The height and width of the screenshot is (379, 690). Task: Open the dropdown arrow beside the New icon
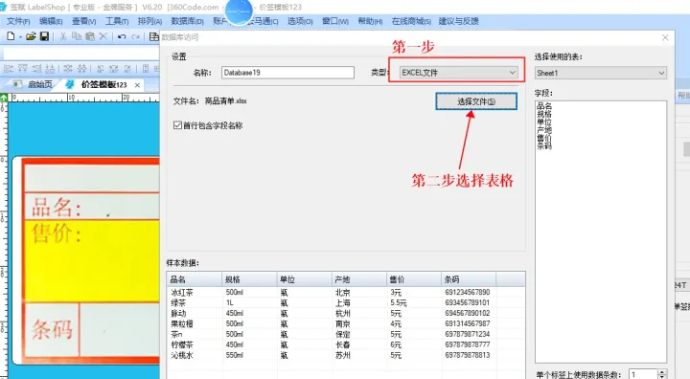tap(20, 37)
